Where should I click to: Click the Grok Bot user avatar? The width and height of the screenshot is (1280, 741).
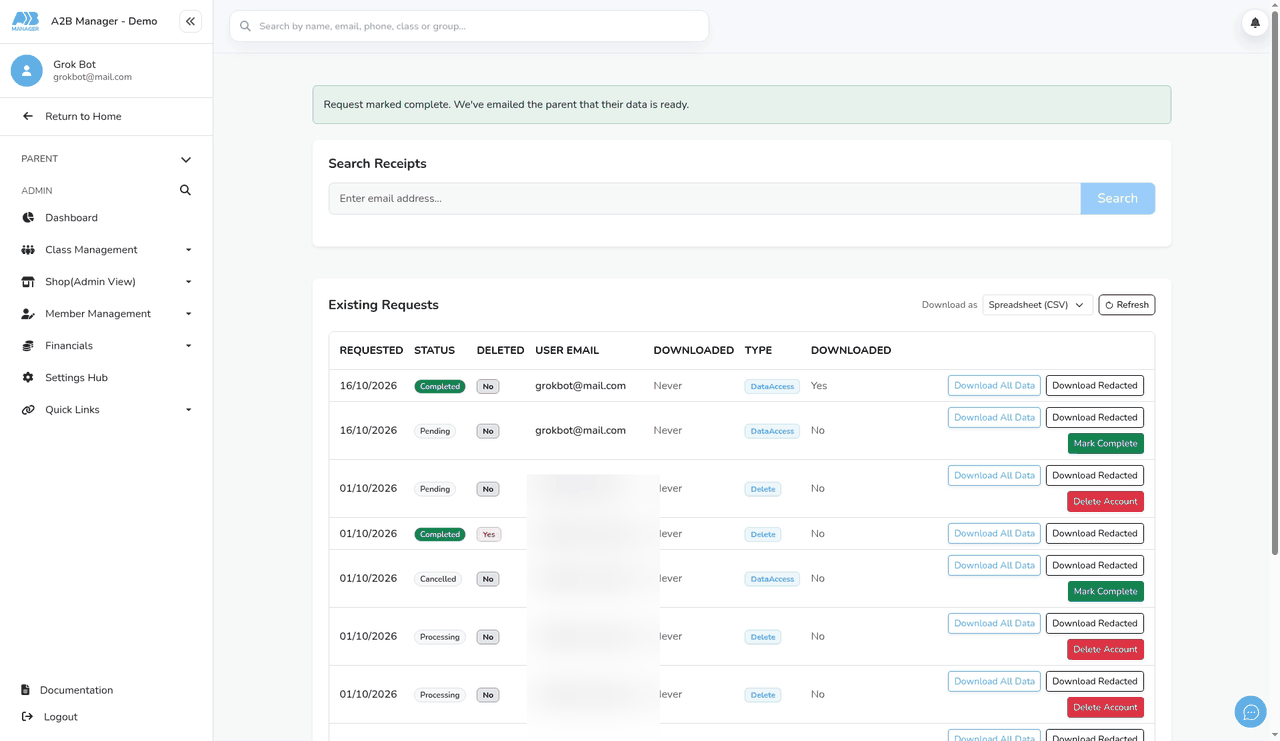pos(27,70)
